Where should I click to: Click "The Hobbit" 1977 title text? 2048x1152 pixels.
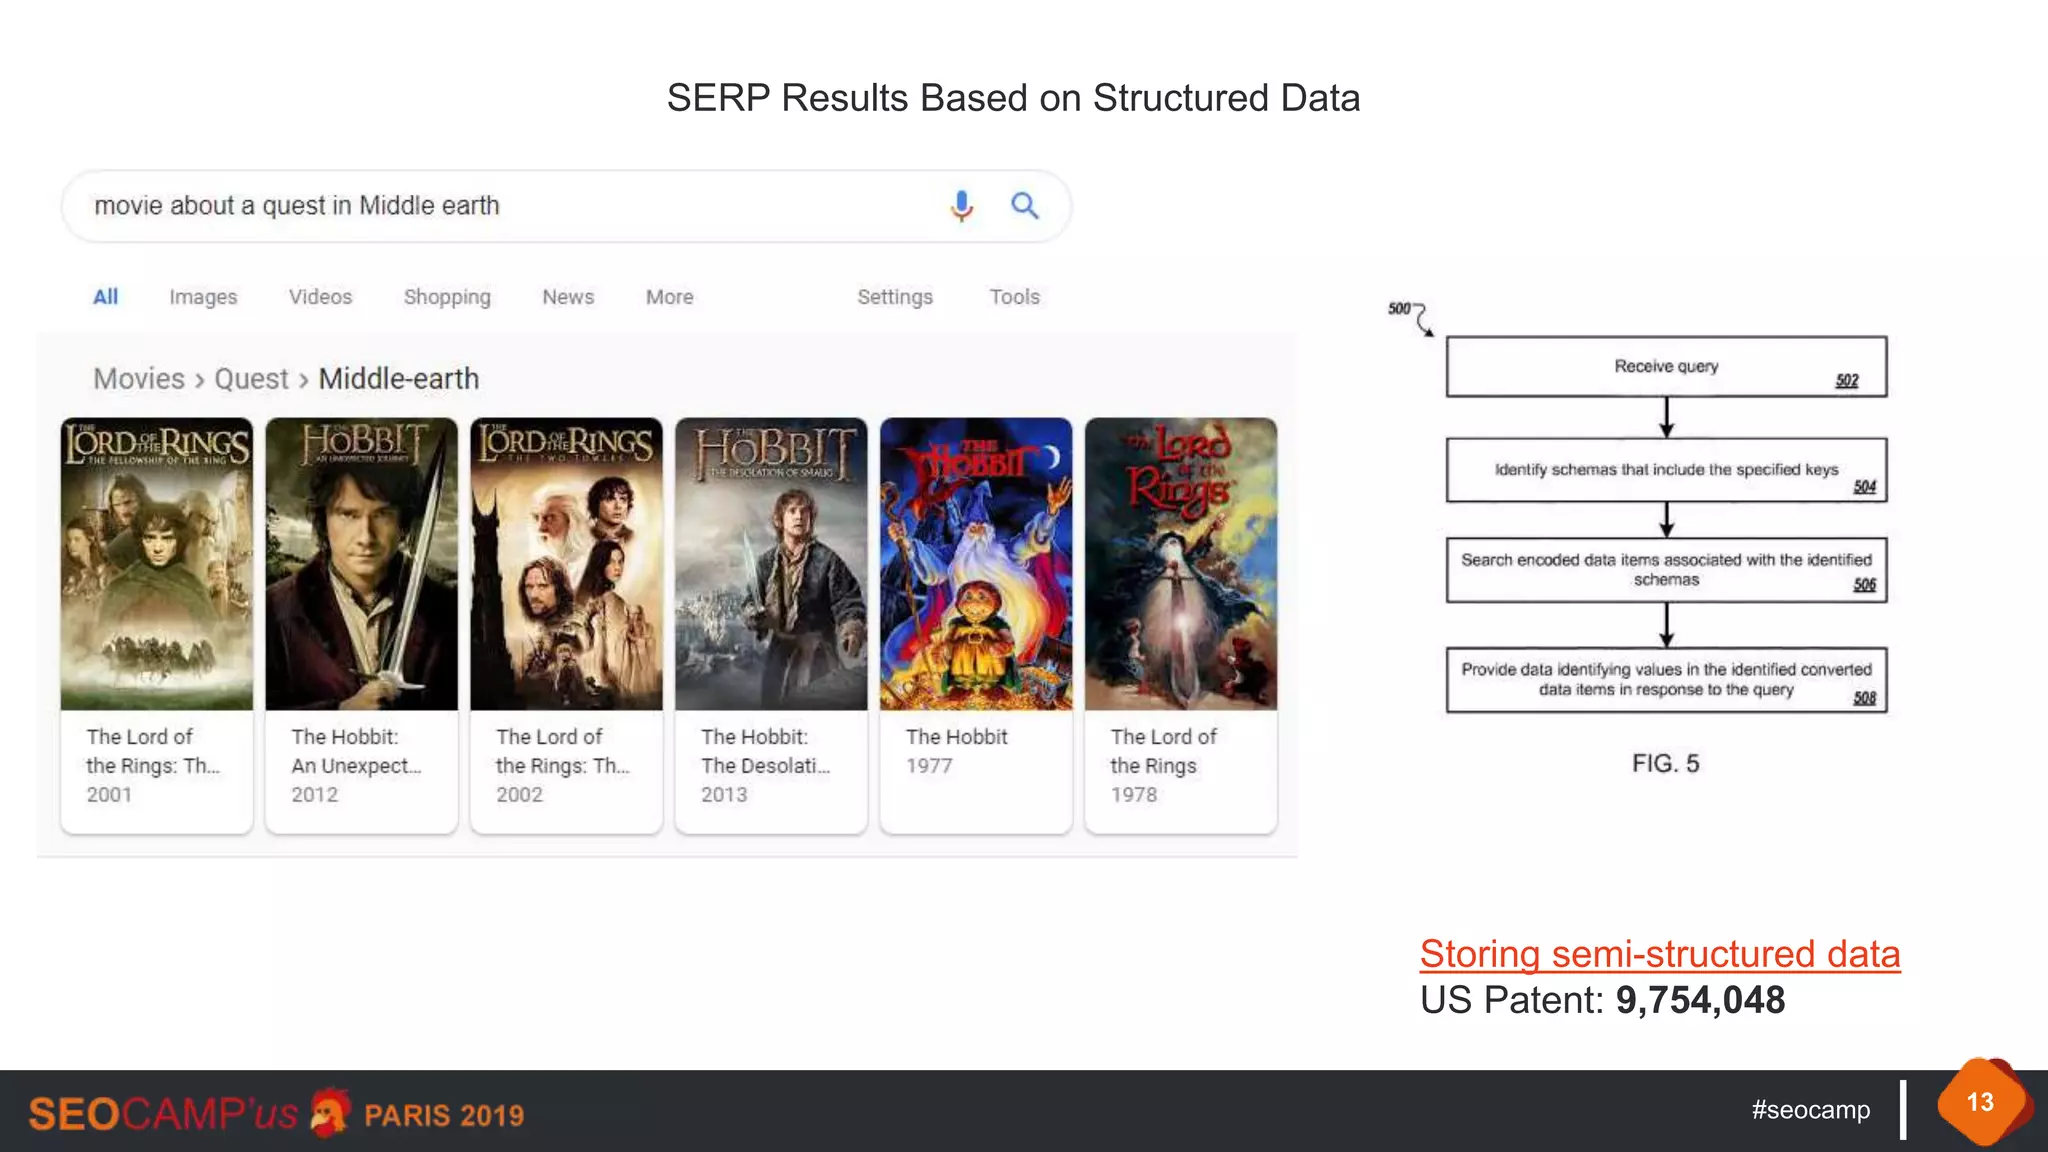click(x=956, y=737)
